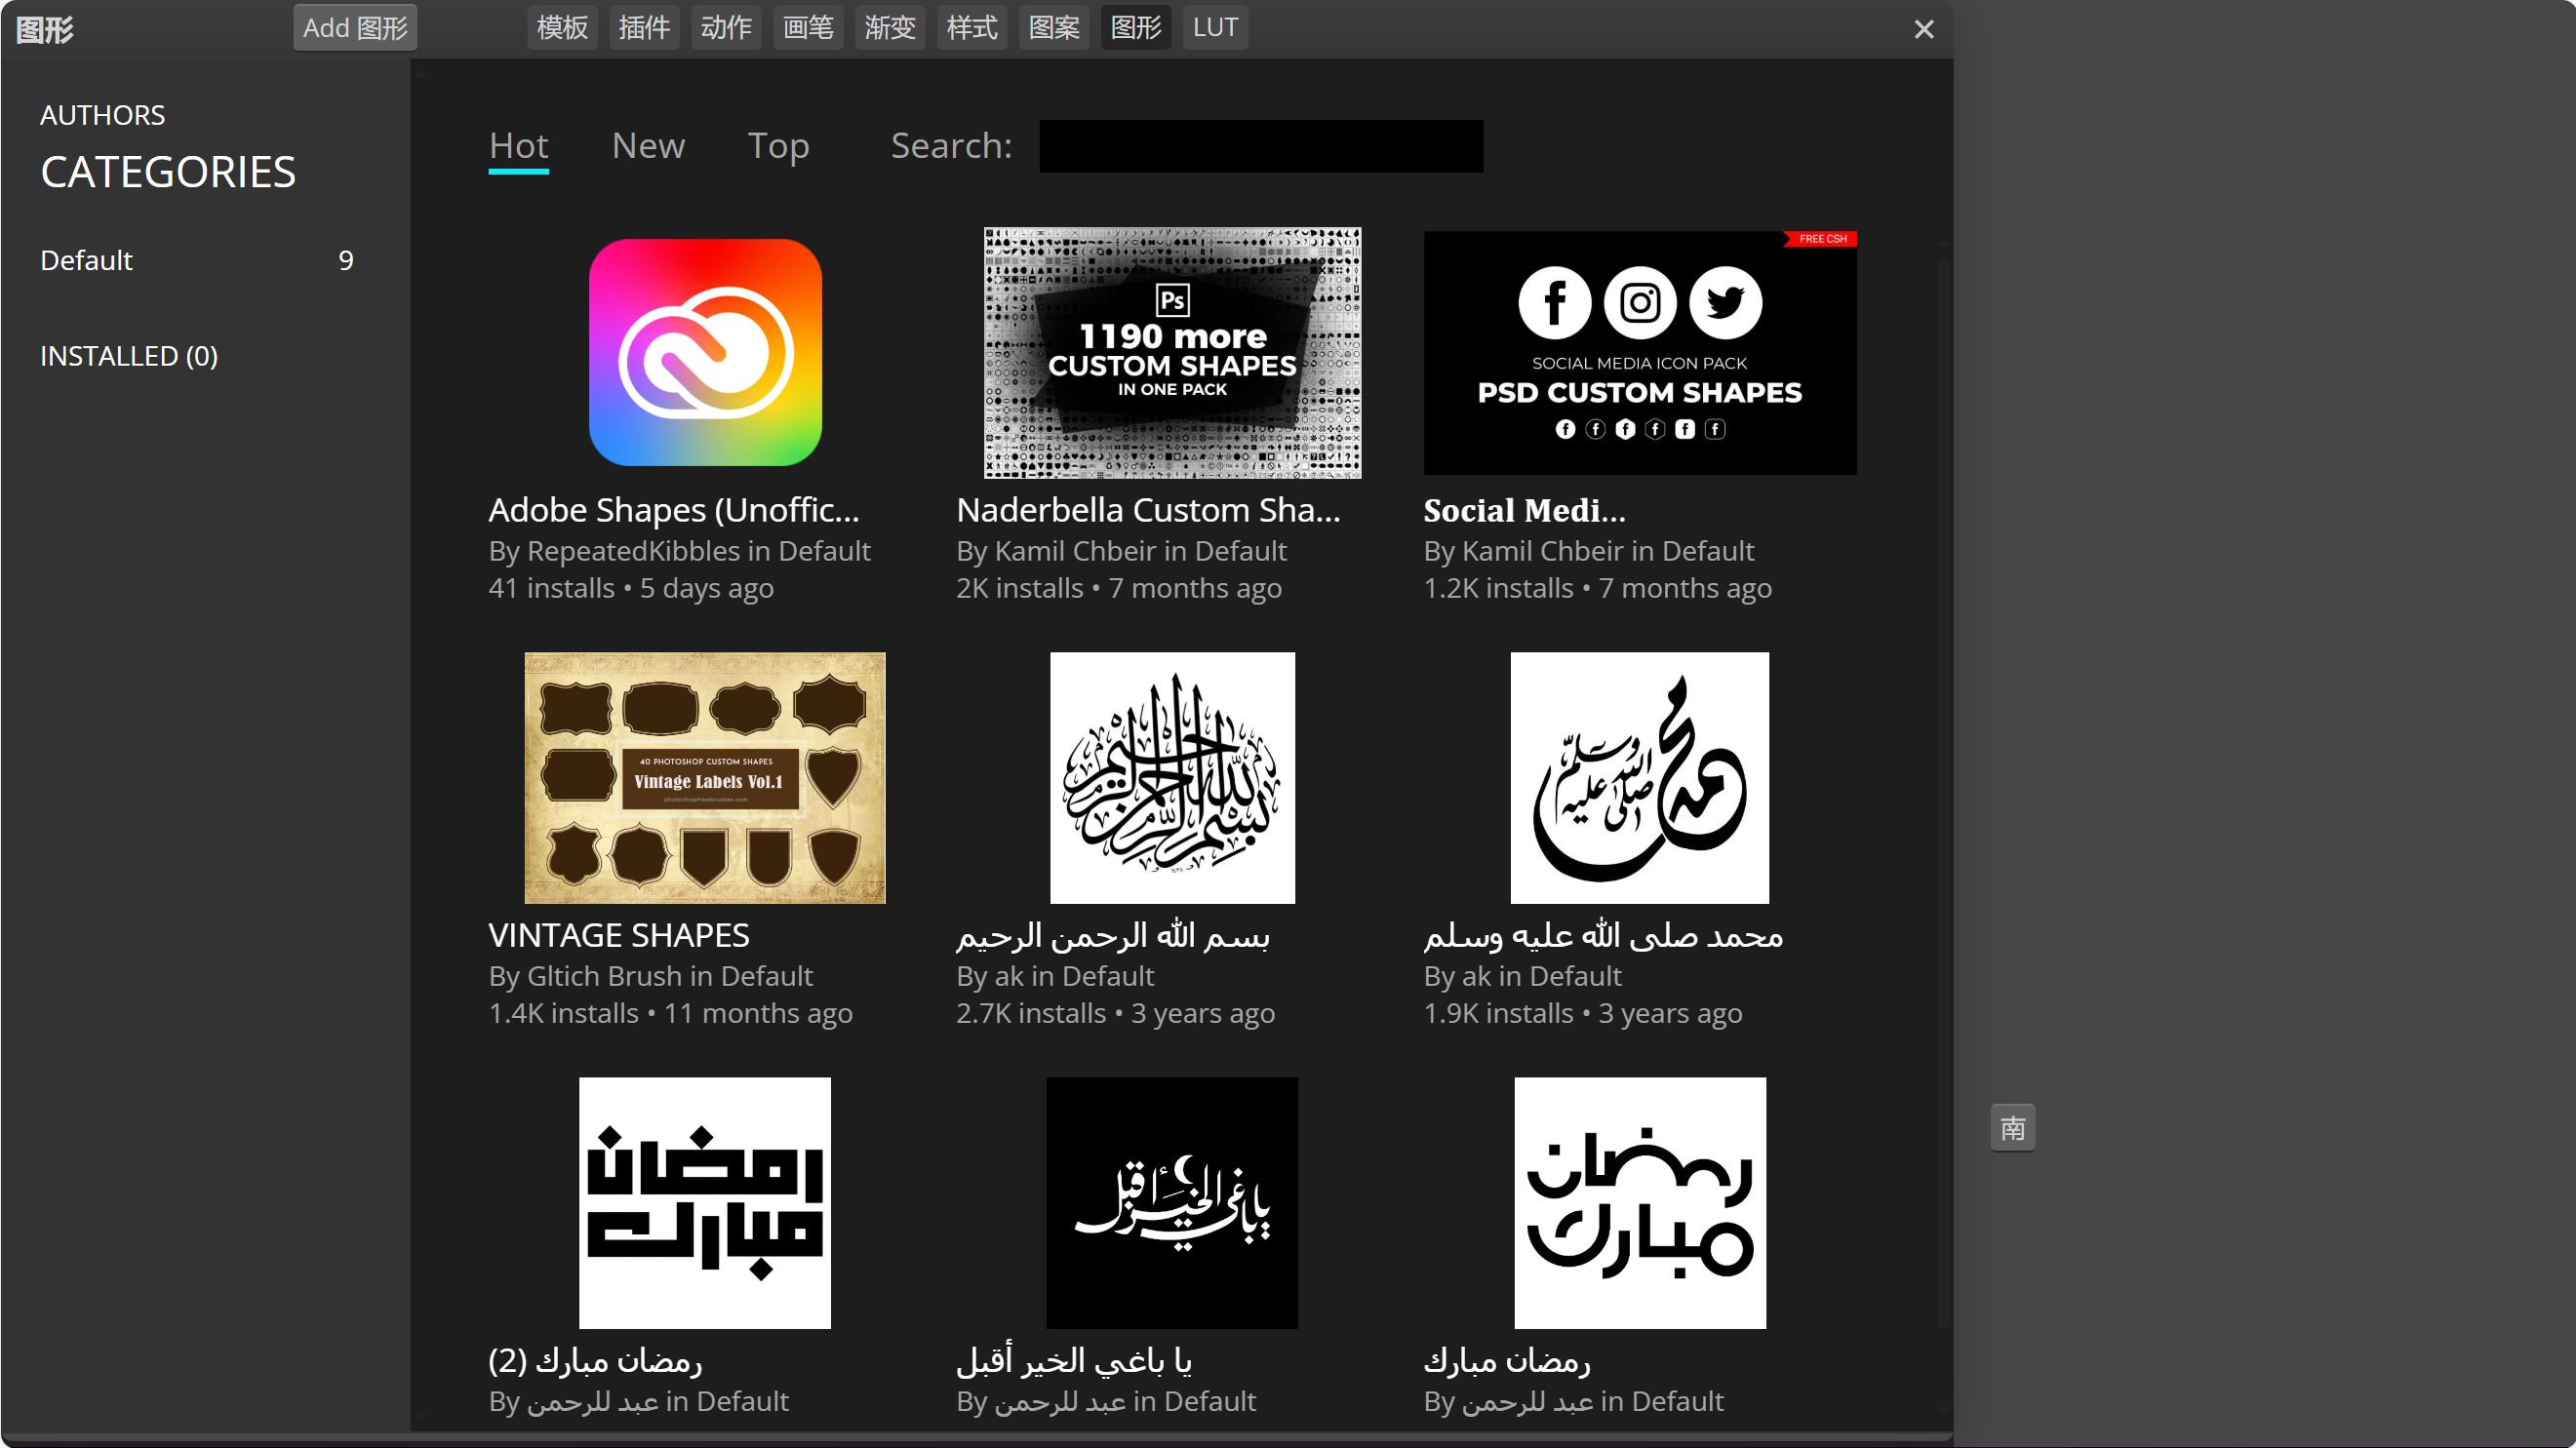Open the LUT resource tab
This screenshot has height=1448, width=2576.
click(1215, 27)
